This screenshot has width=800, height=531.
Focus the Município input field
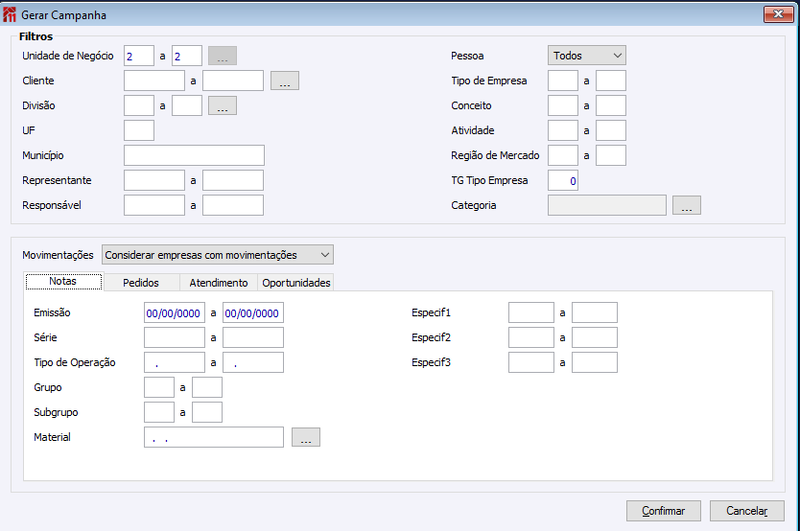point(194,155)
